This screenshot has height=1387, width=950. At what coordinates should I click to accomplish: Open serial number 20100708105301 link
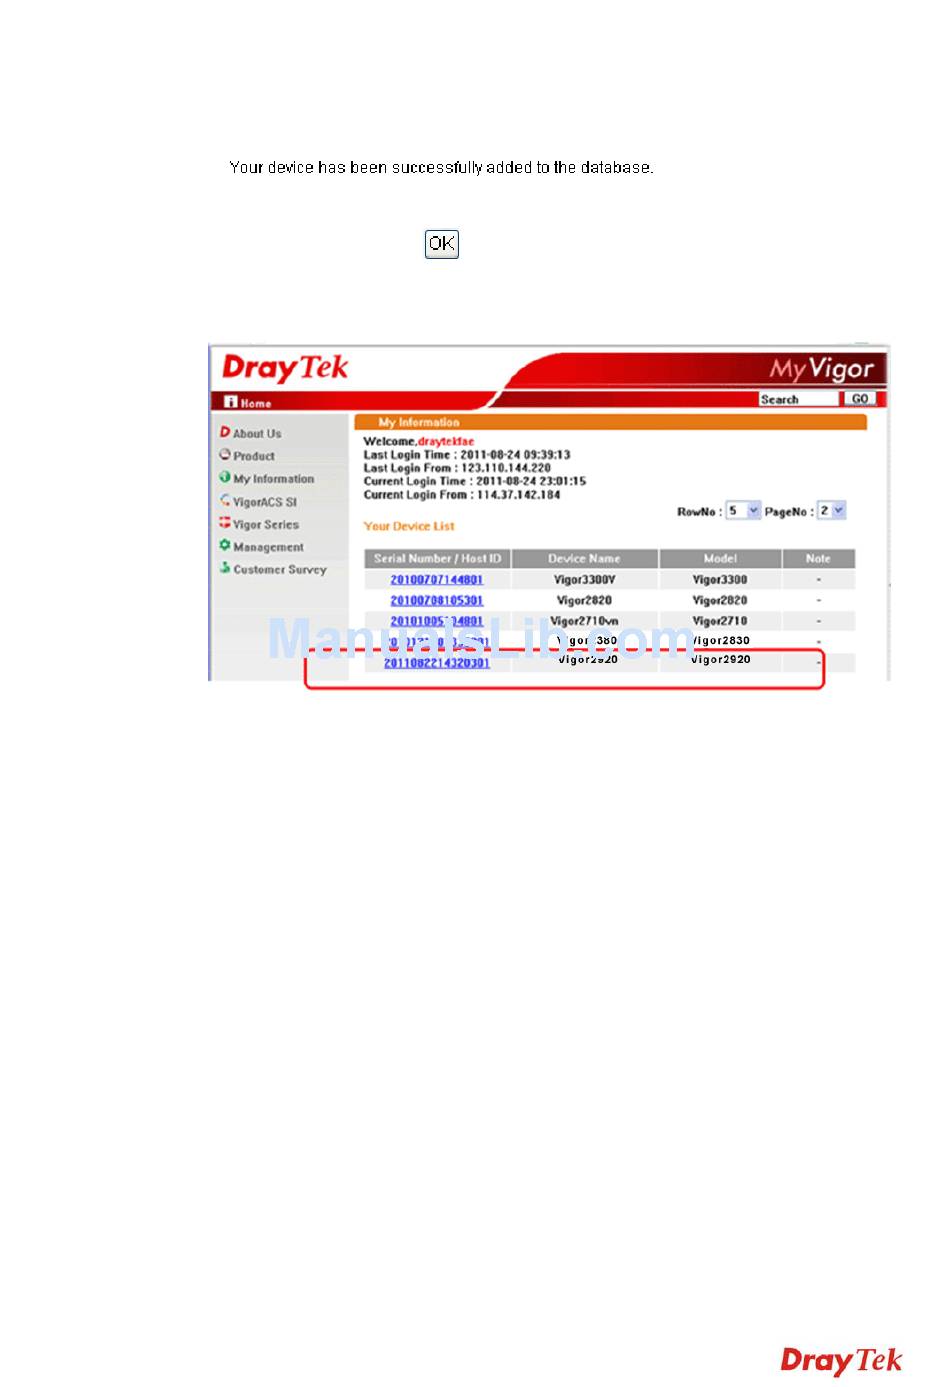pyautogui.click(x=436, y=601)
